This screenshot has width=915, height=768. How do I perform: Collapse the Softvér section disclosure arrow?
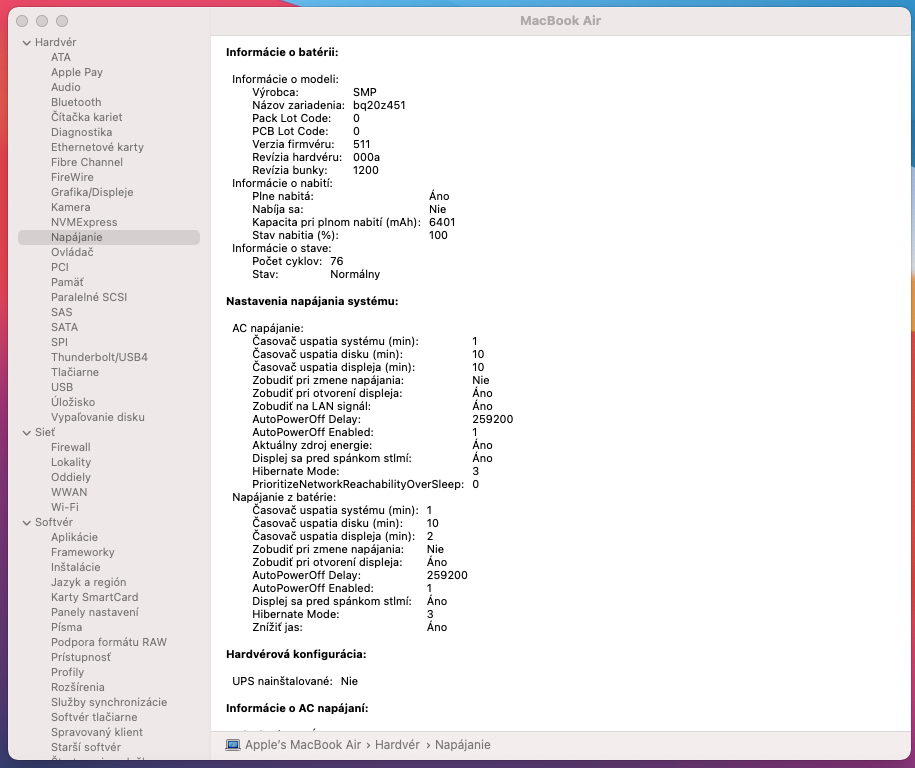(26, 522)
